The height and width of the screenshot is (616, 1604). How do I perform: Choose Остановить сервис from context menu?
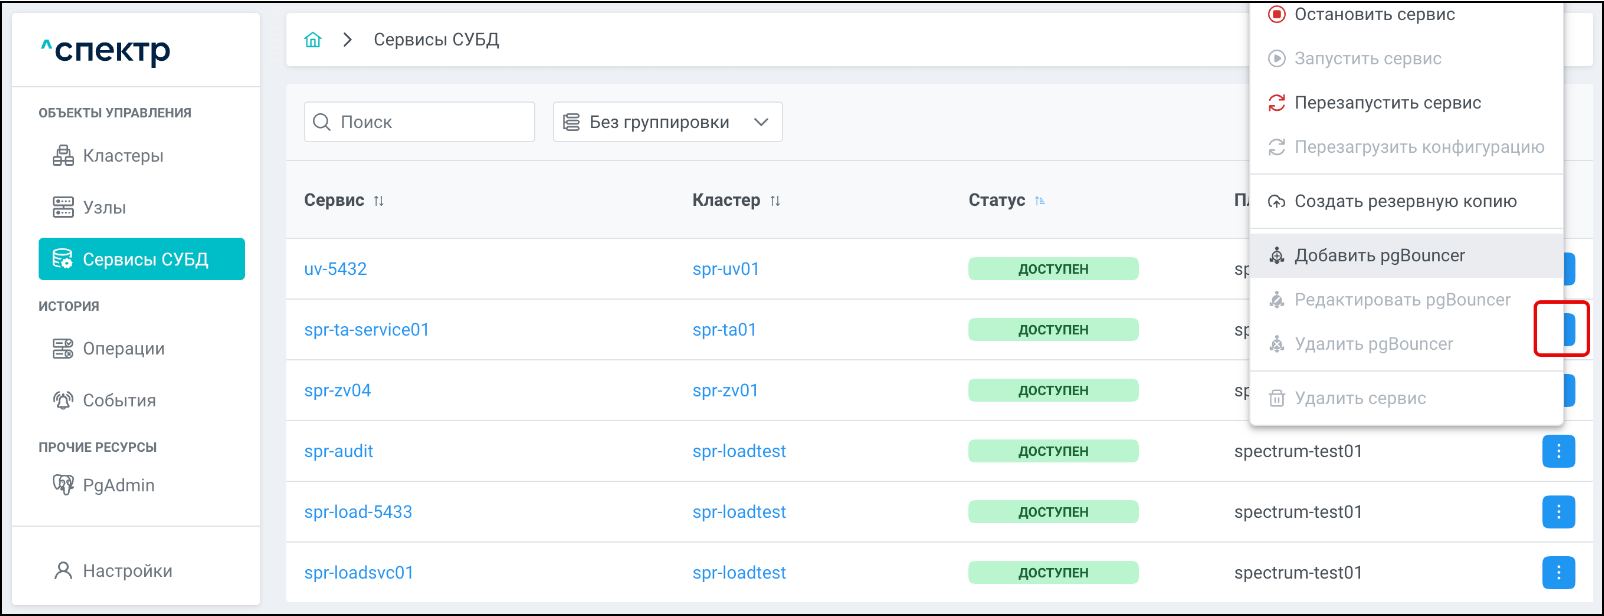point(1374,15)
